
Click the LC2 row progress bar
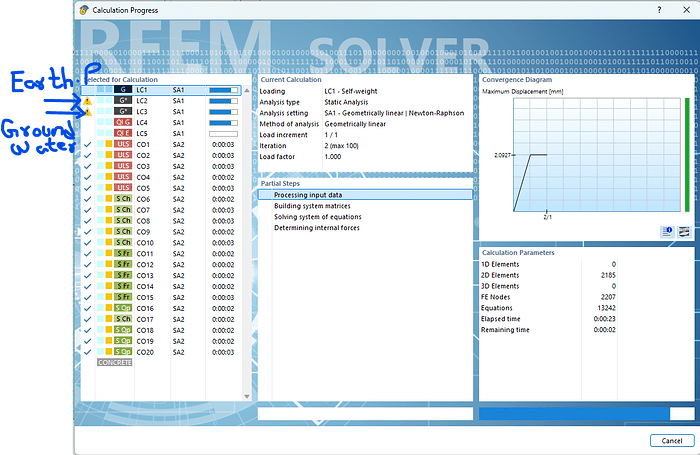coord(223,101)
